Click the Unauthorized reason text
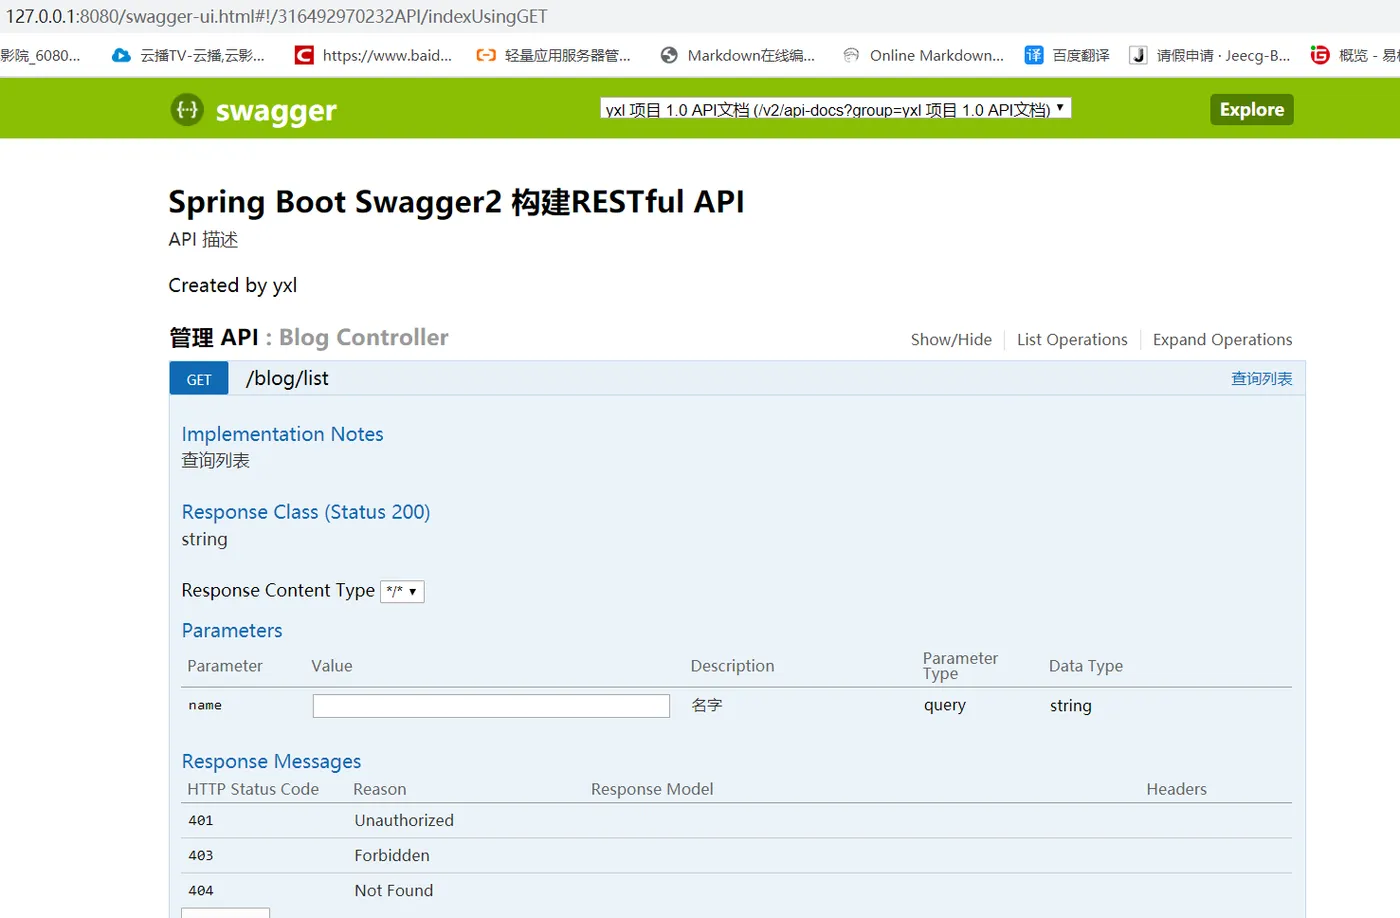Image resolution: width=1400 pixels, height=918 pixels. pos(404,820)
